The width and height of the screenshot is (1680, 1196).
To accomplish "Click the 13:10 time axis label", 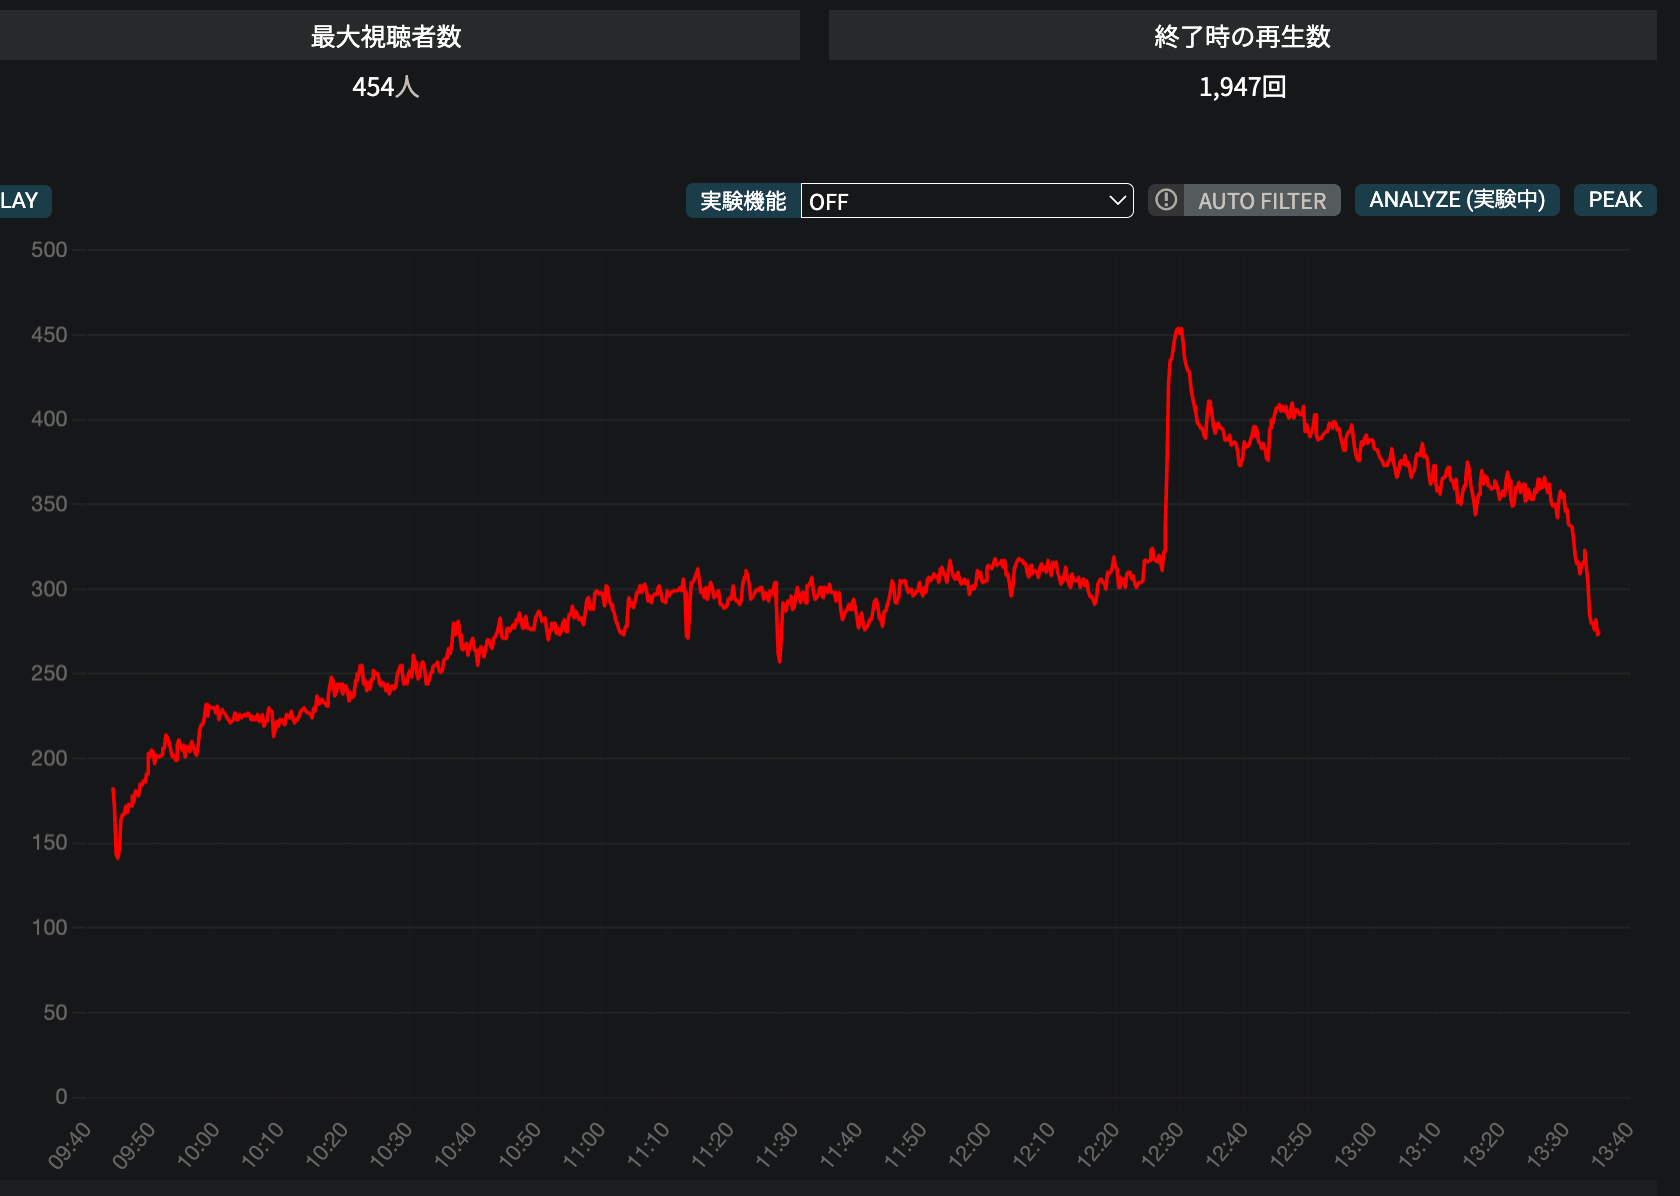I will (x=1420, y=1145).
